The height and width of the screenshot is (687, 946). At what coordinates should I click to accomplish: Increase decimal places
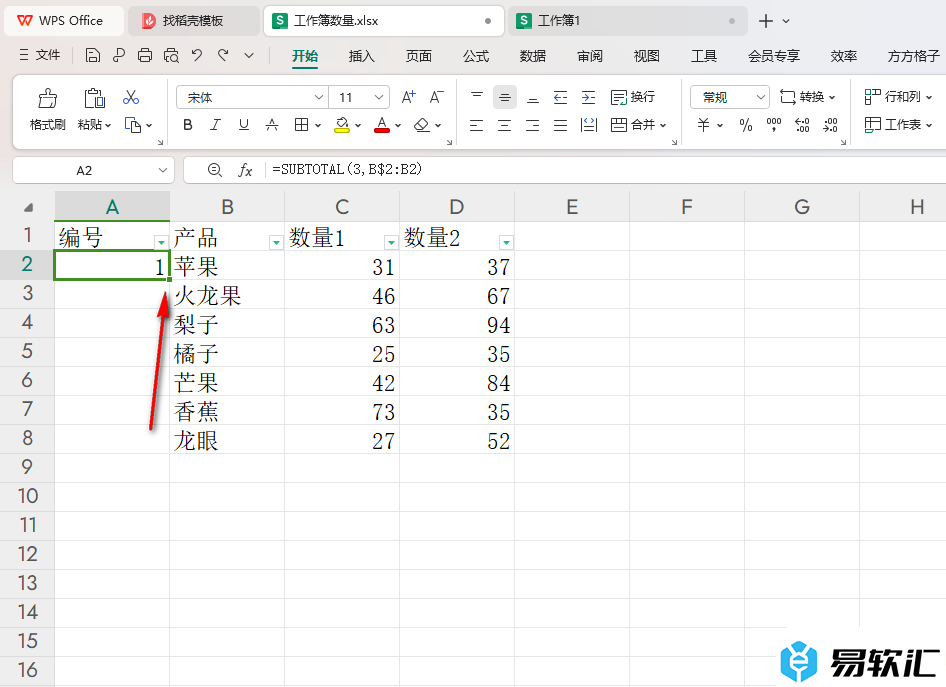tap(802, 125)
